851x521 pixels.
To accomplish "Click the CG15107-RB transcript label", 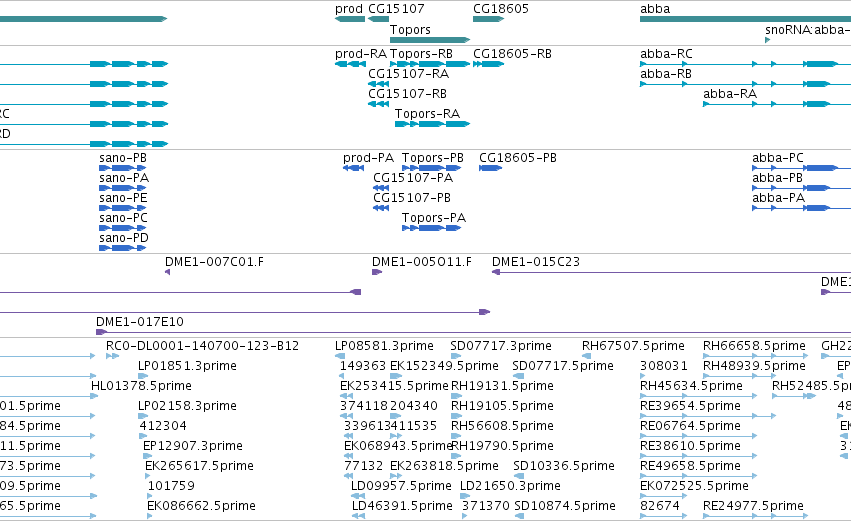I will click(x=408, y=94).
